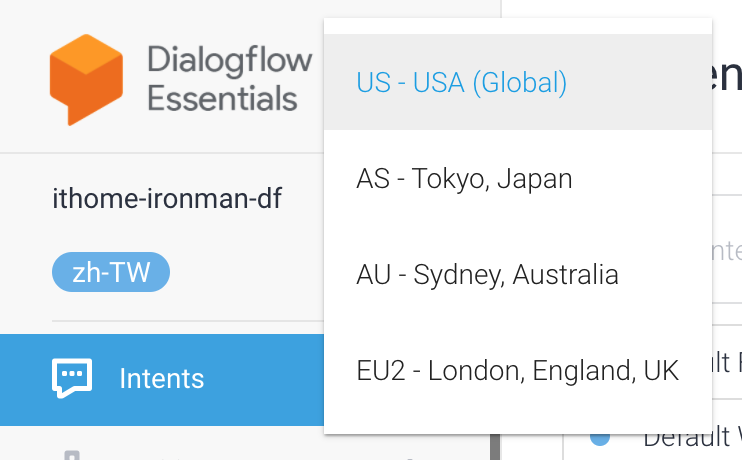Pick AU - Sydney, Australia region
Viewport: 742px width, 460px height.
(487, 275)
